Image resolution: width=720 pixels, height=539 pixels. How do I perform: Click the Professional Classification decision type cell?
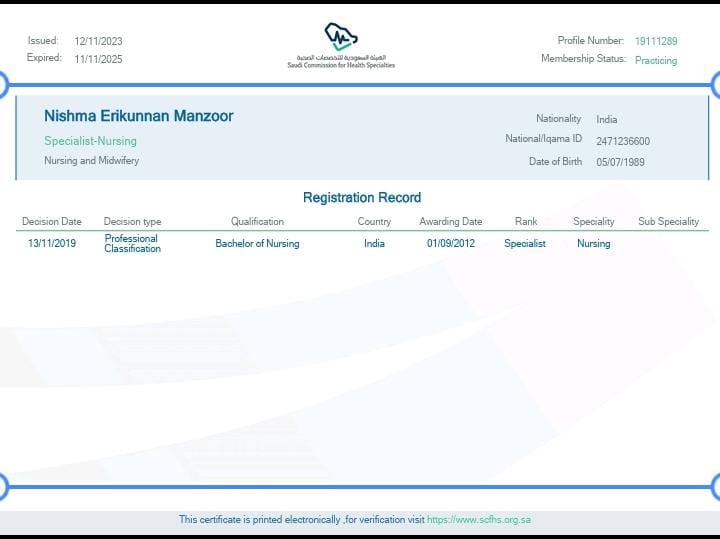(132, 244)
